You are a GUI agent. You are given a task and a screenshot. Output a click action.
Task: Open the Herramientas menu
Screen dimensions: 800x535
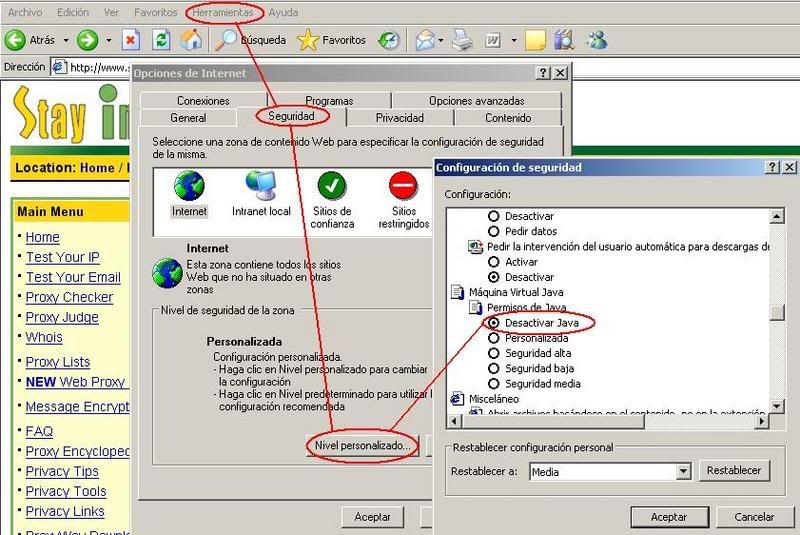point(222,13)
